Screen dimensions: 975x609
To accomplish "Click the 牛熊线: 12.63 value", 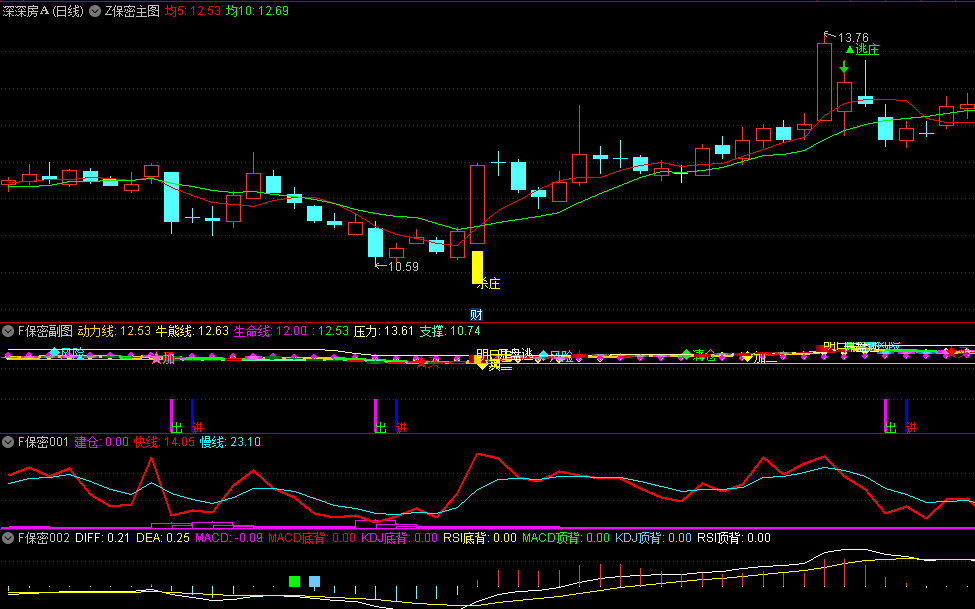I will [192, 331].
